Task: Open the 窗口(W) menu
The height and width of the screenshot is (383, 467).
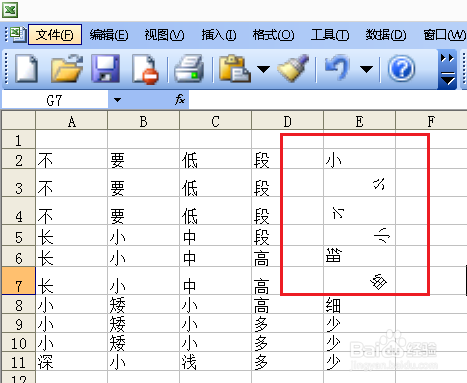Action: [445, 35]
